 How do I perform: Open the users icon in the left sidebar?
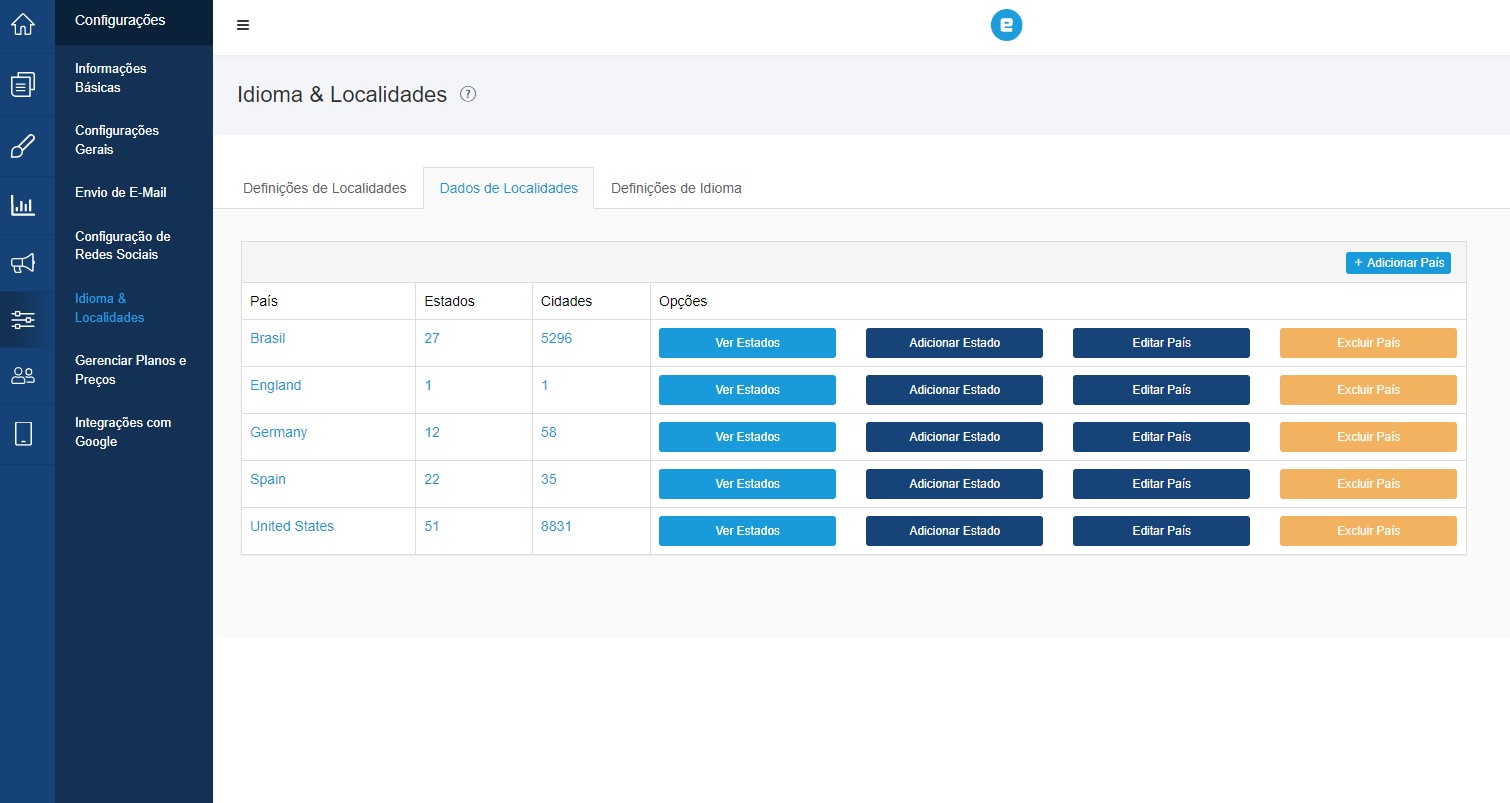23,376
